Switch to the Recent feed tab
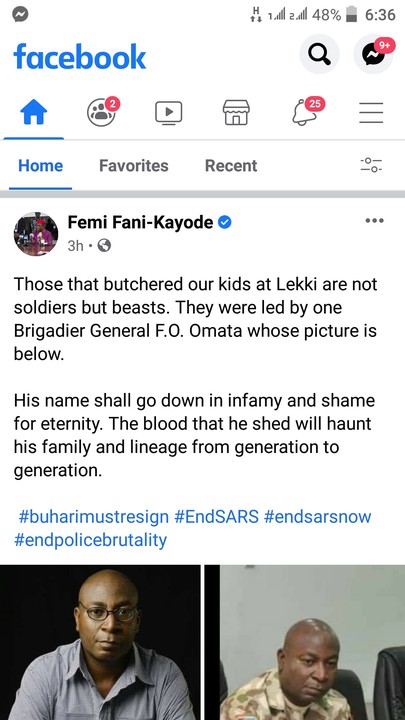Viewport: 405px width, 720px height. pyautogui.click(x=231, y=165)
